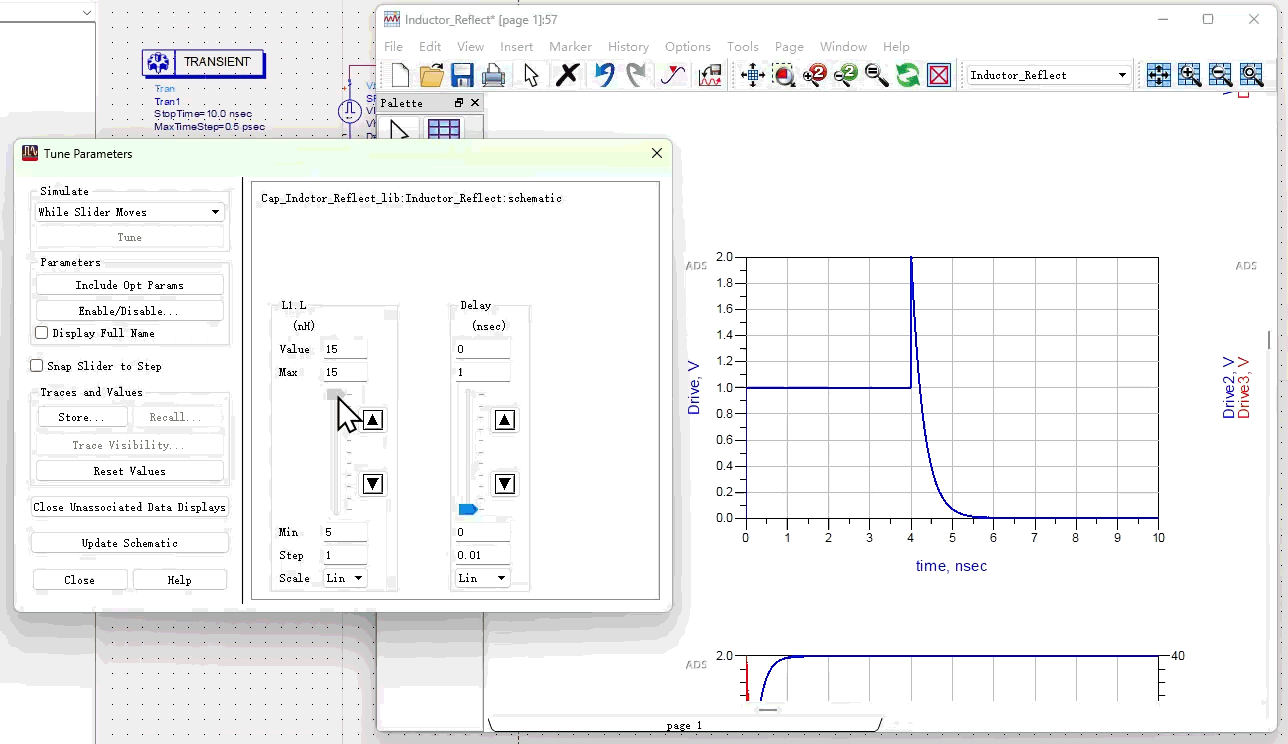Click the red crossed-box icon
The height and width of the screenshot is (744, 1288).
(x=939, y=75)
